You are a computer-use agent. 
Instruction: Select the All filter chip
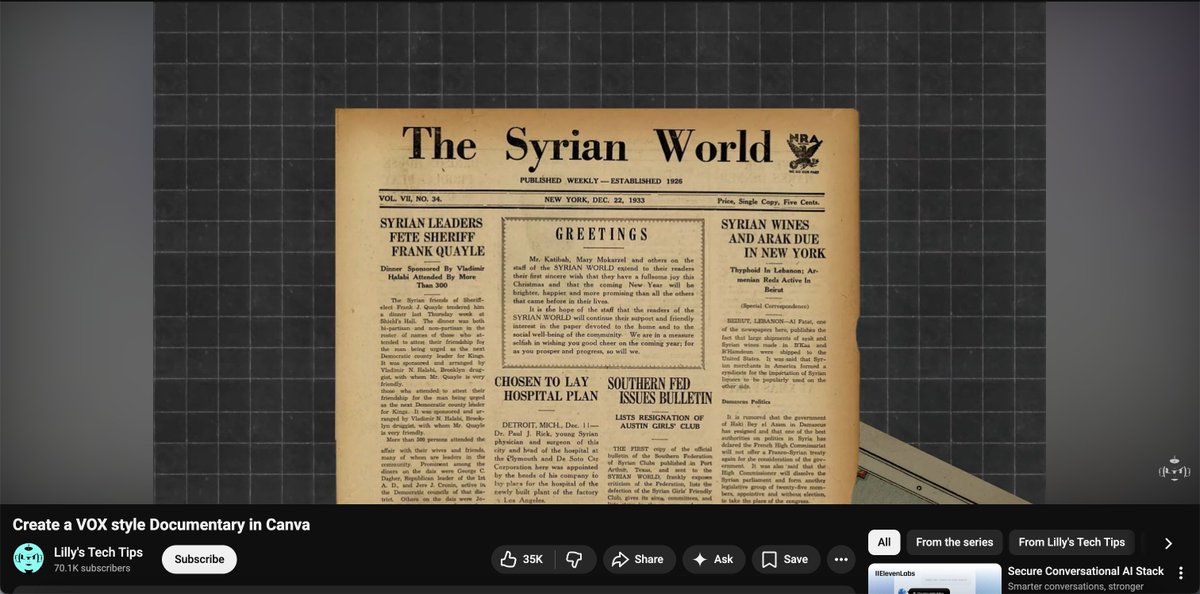tap(884, 542)
